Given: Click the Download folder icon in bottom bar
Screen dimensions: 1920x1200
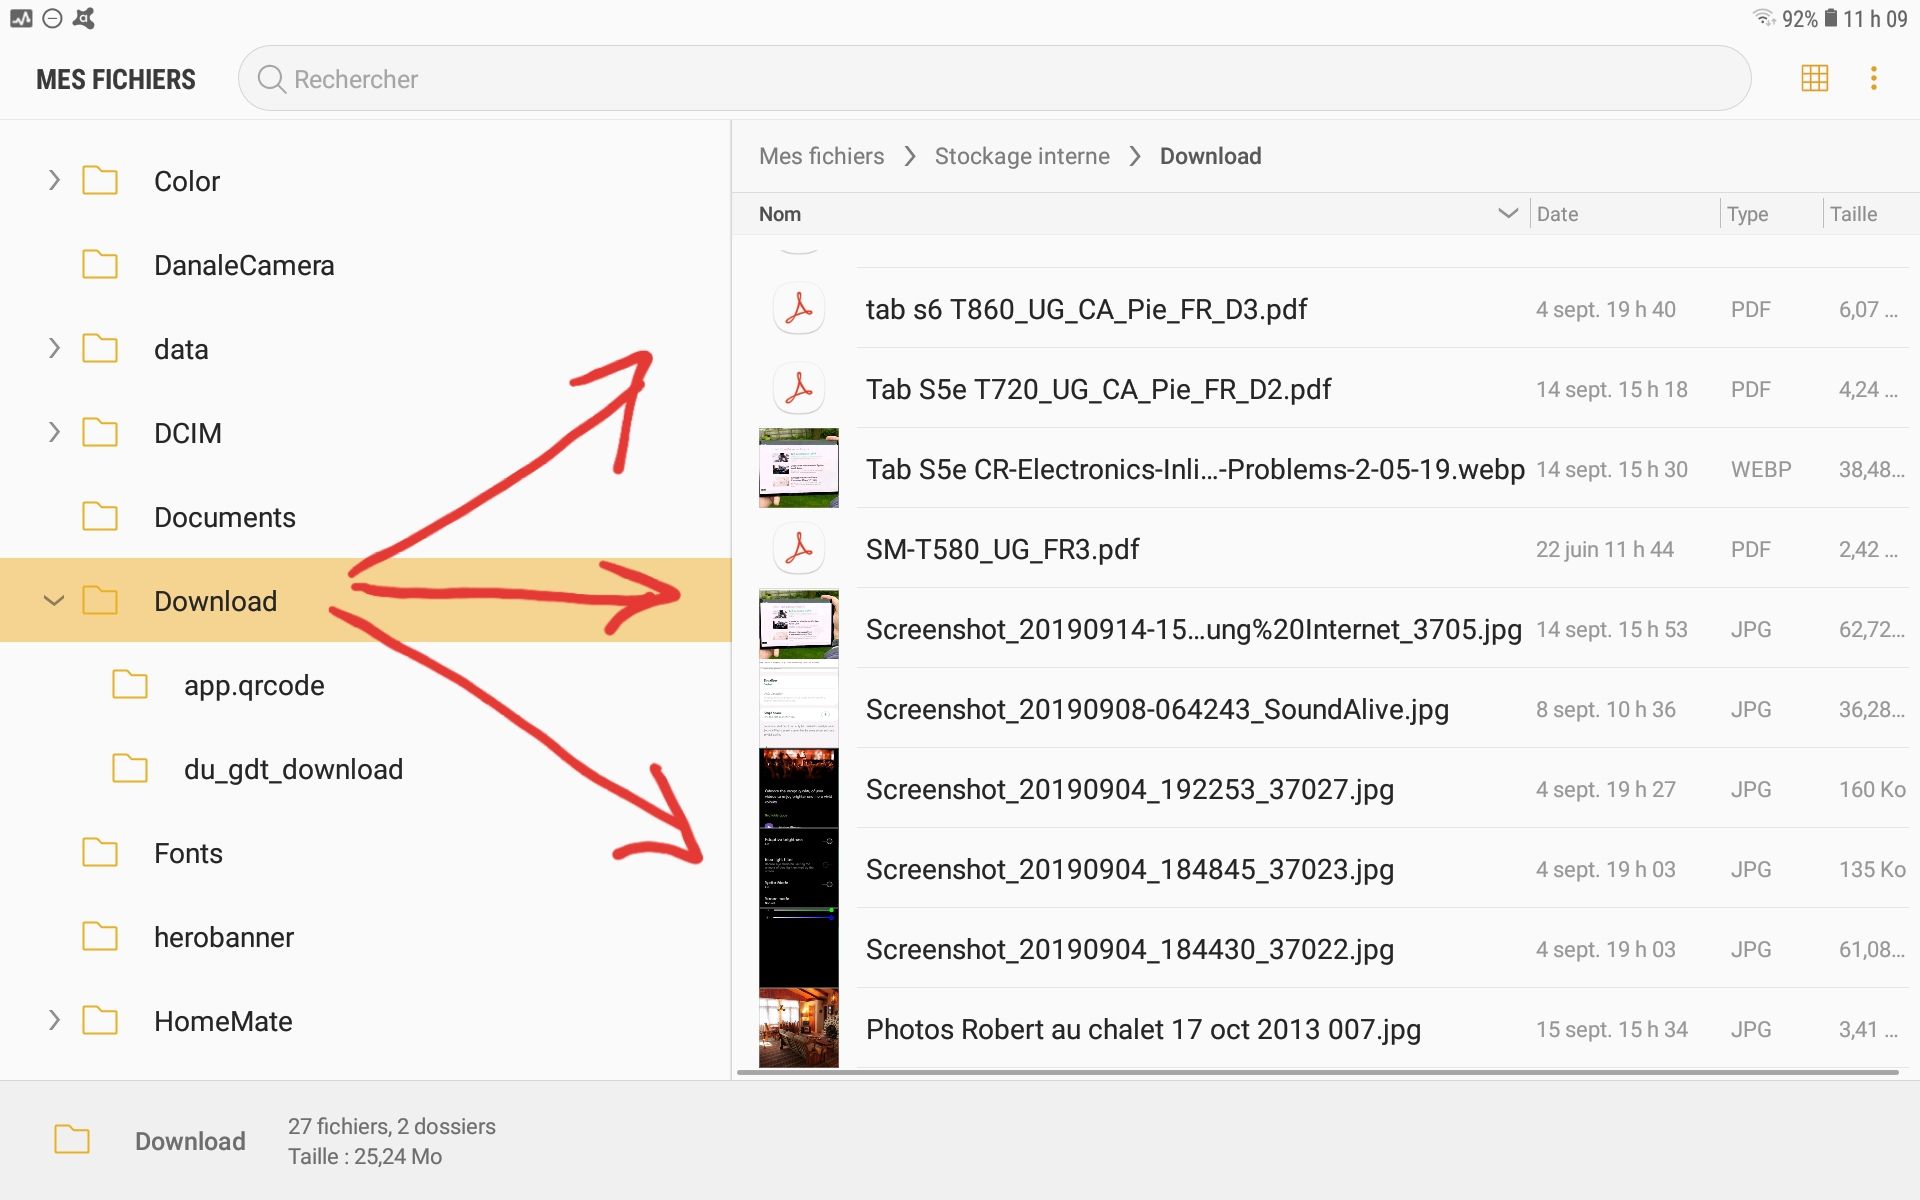Looking at the screenshot, I should (72, 1139).
